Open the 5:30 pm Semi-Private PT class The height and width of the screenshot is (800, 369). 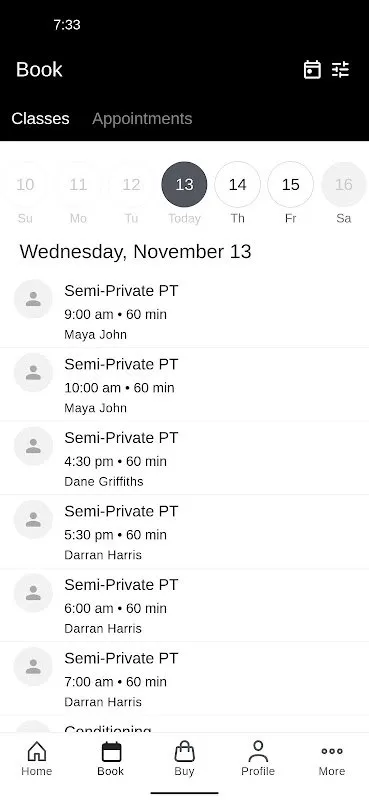coord(184,532)
